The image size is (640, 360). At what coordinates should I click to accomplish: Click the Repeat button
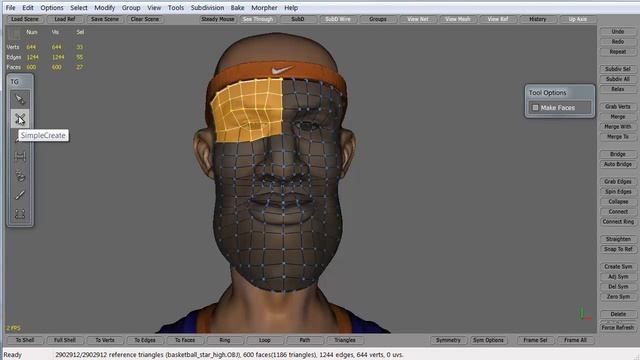click(618, 52)
